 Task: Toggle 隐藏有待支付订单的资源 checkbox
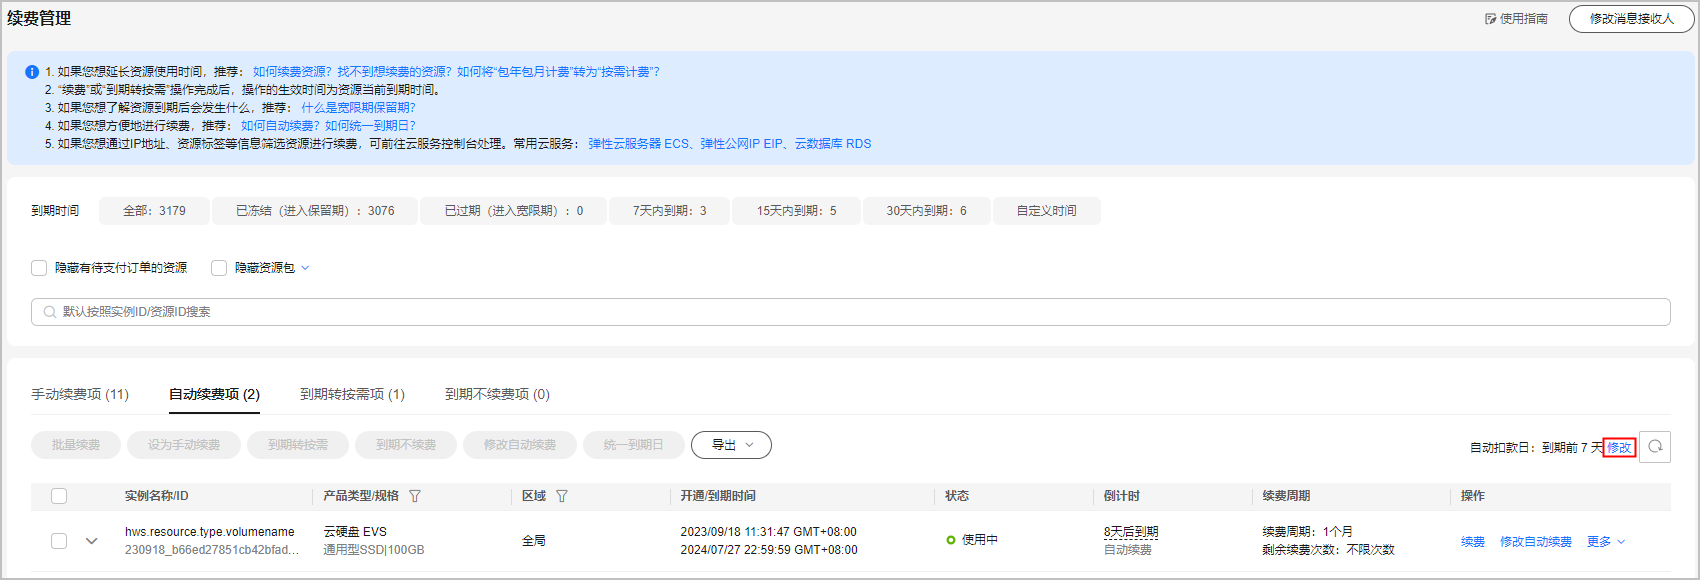click(39, 268)
